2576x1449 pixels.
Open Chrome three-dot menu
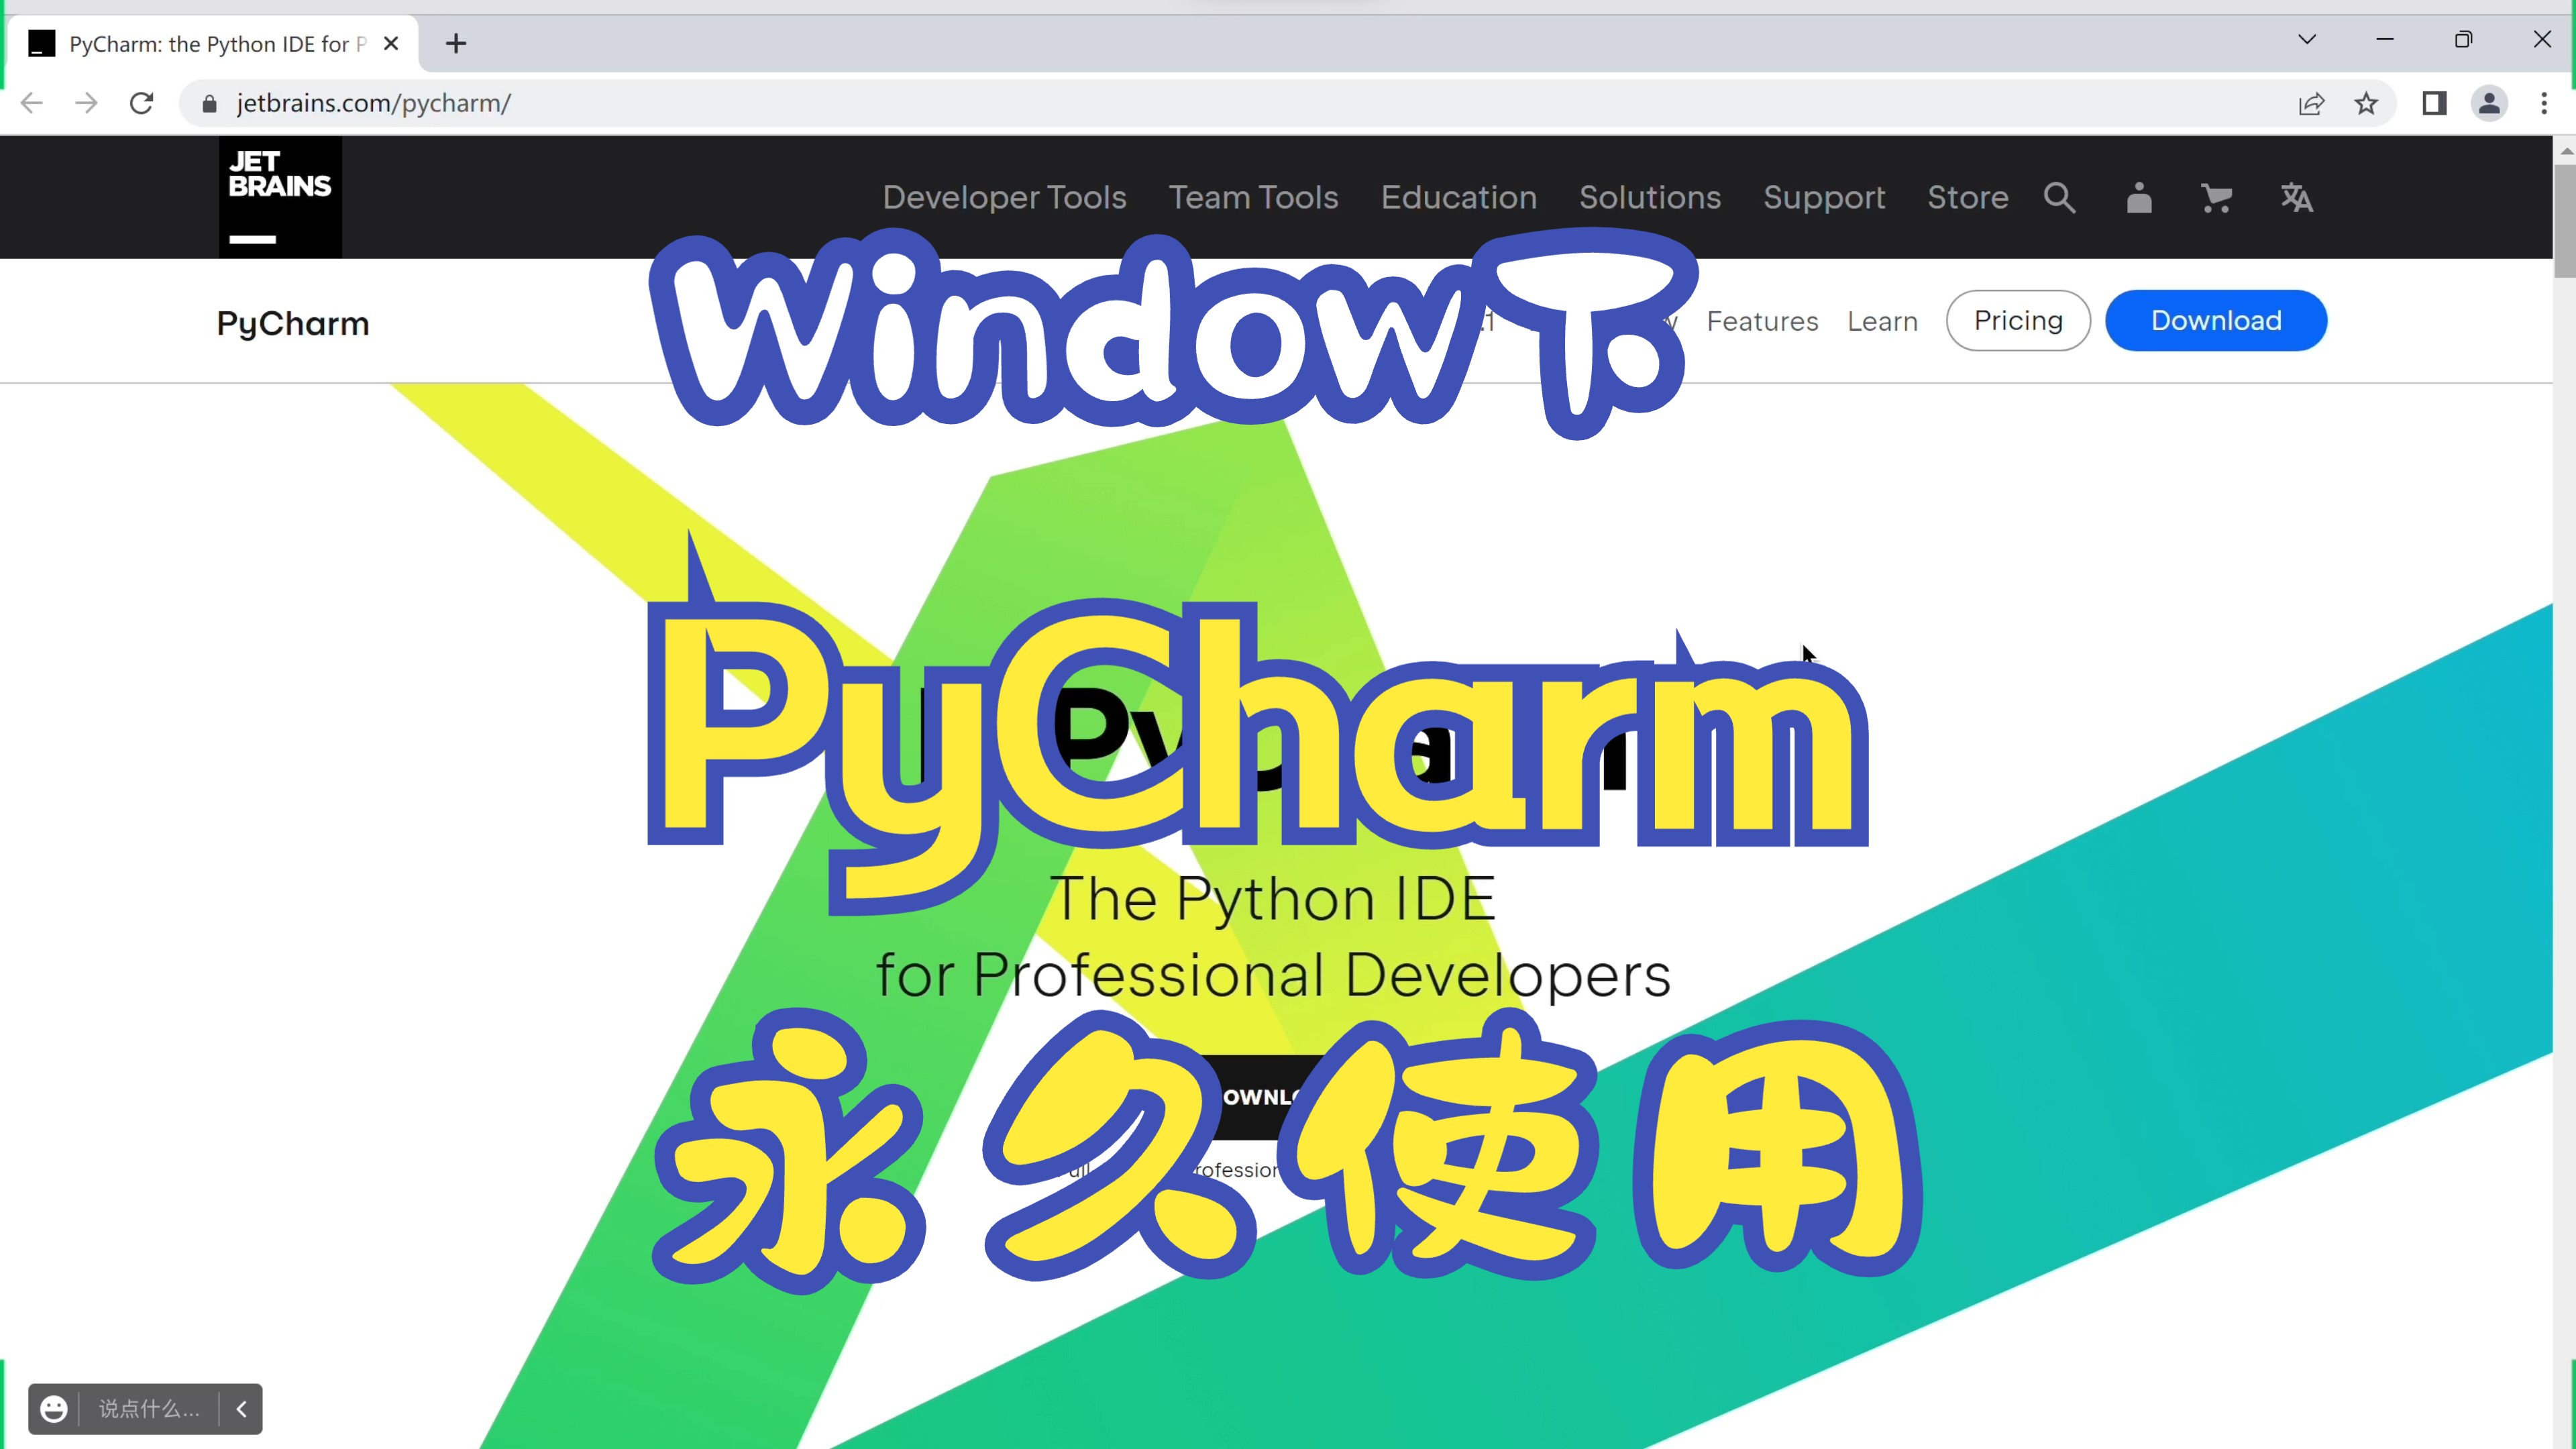2544,103
